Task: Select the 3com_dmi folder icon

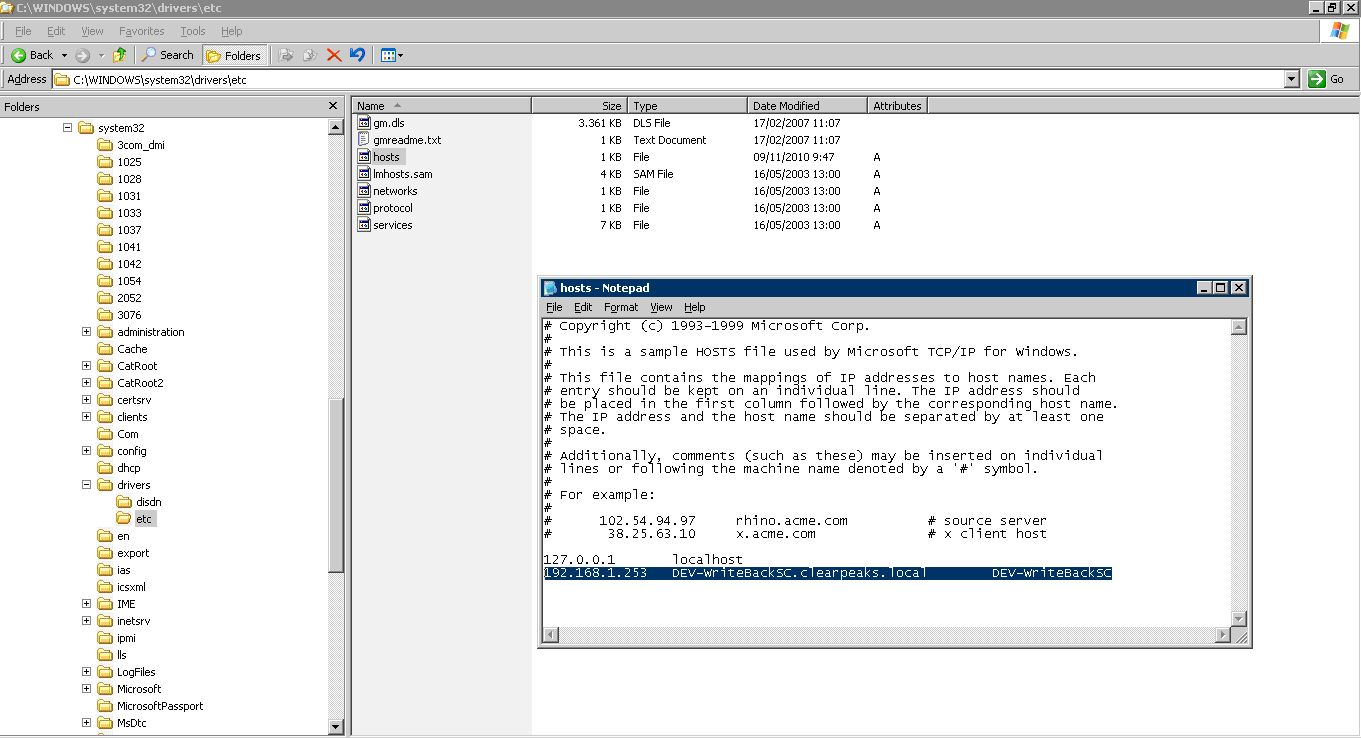Action: [105, 145]
